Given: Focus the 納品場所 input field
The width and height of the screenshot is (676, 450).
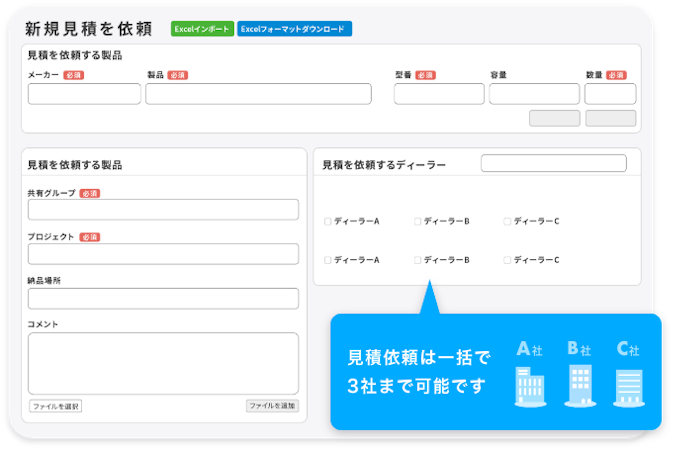Looking at the screenshot, I should (163, 298).
